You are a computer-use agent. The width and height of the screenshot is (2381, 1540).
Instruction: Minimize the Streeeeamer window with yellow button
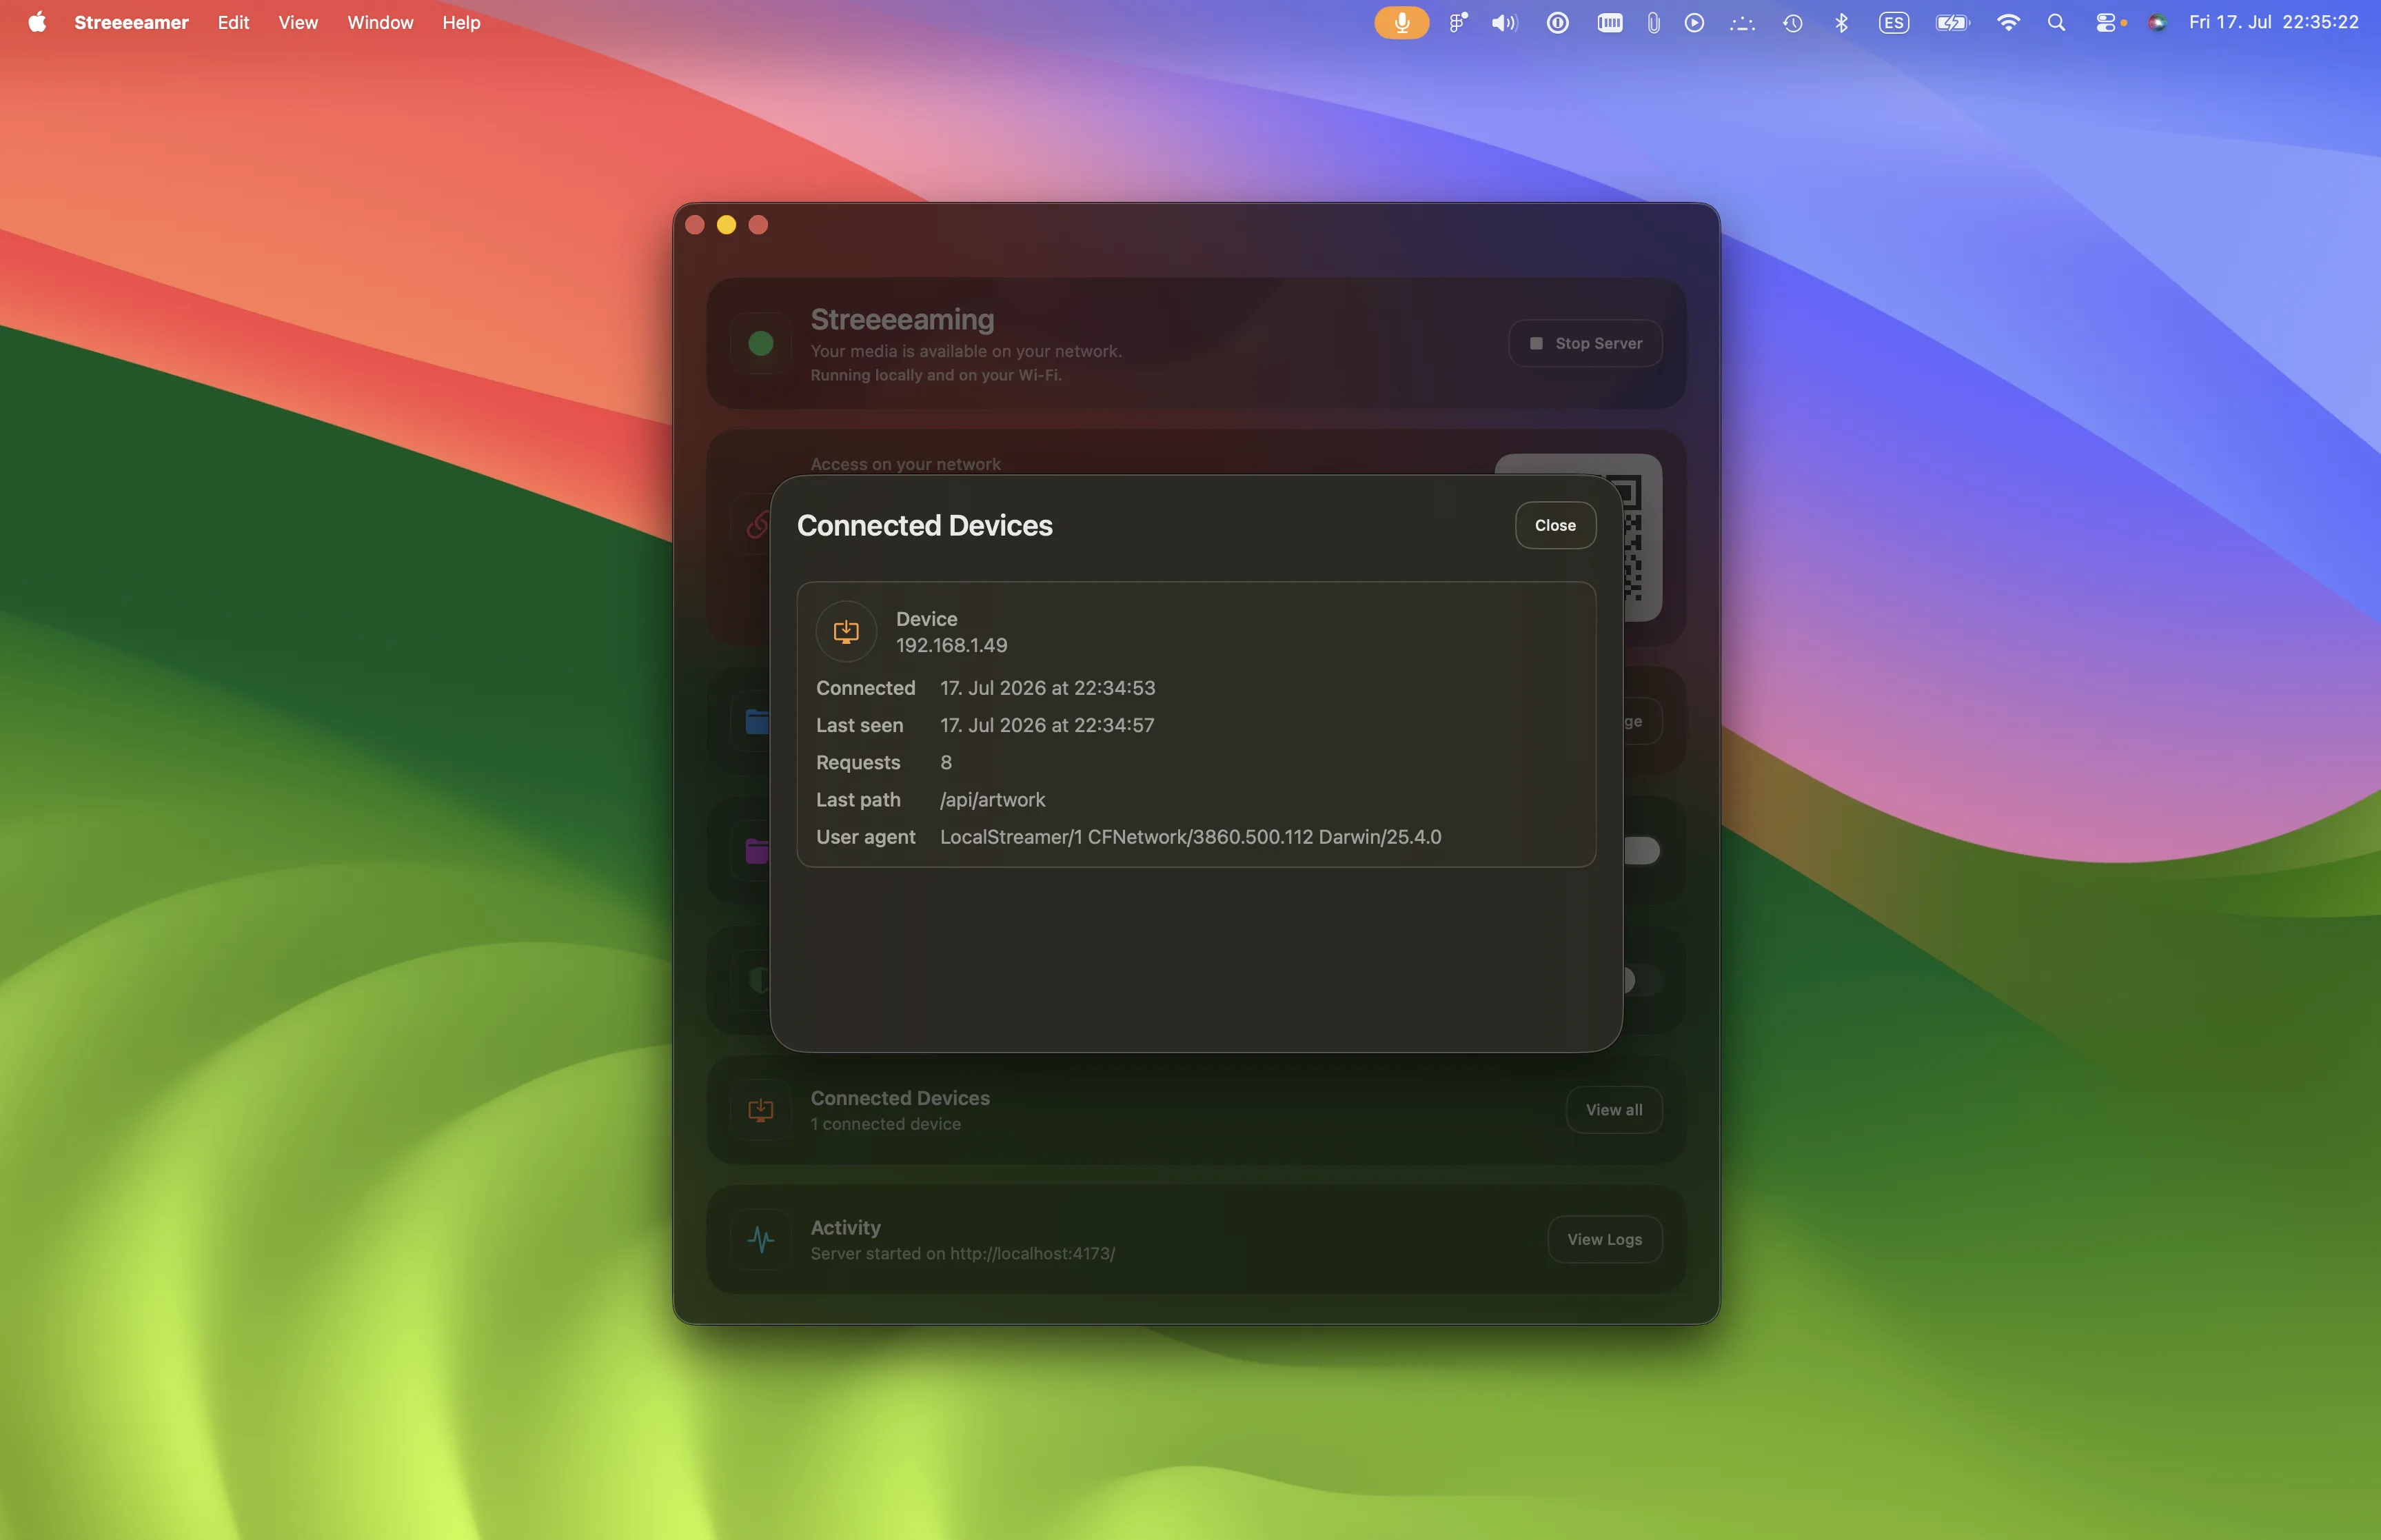pos(726,225)
